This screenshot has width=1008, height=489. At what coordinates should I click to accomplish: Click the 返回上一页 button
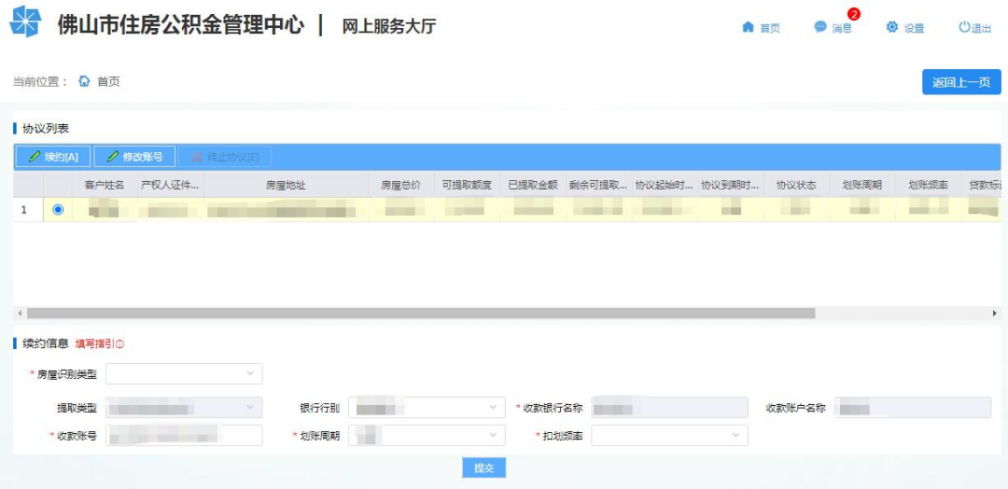(x=962, y=82)
